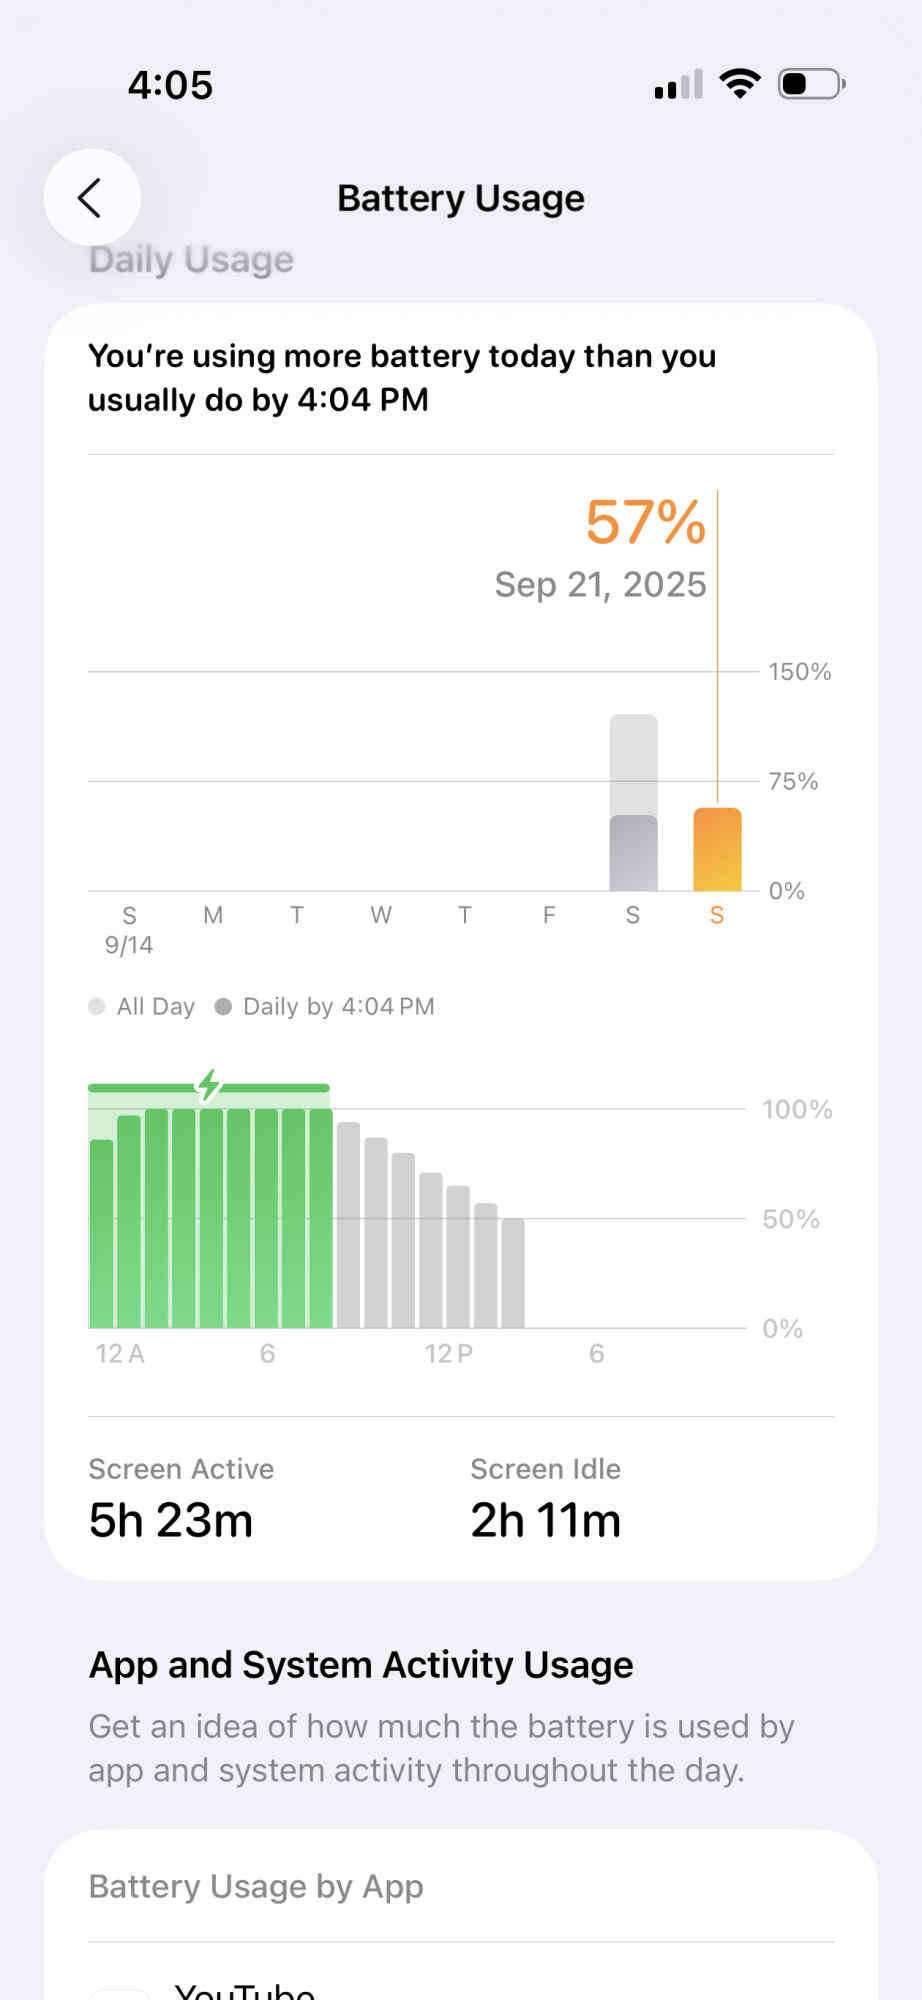Select the orange S day label

(x=717, y=915)
